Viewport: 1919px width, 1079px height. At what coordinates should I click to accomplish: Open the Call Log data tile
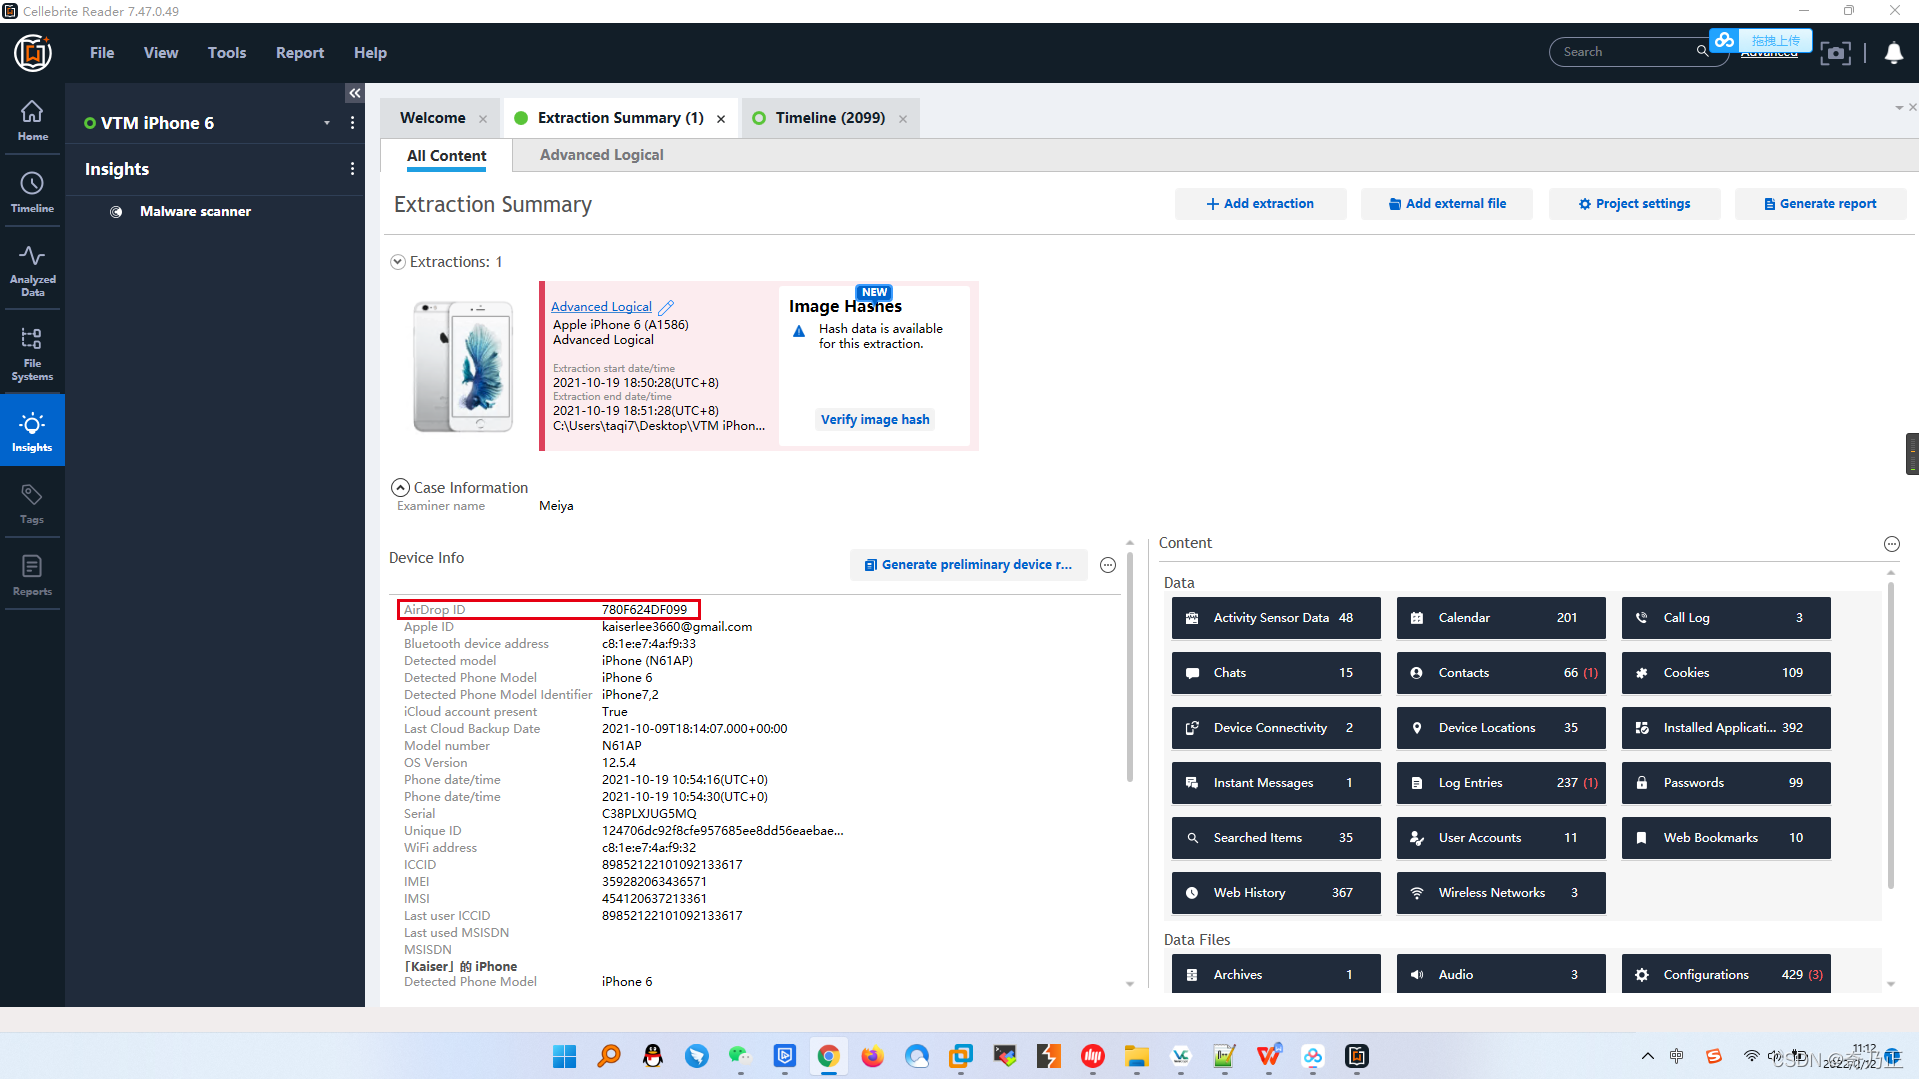(1726, 618)
